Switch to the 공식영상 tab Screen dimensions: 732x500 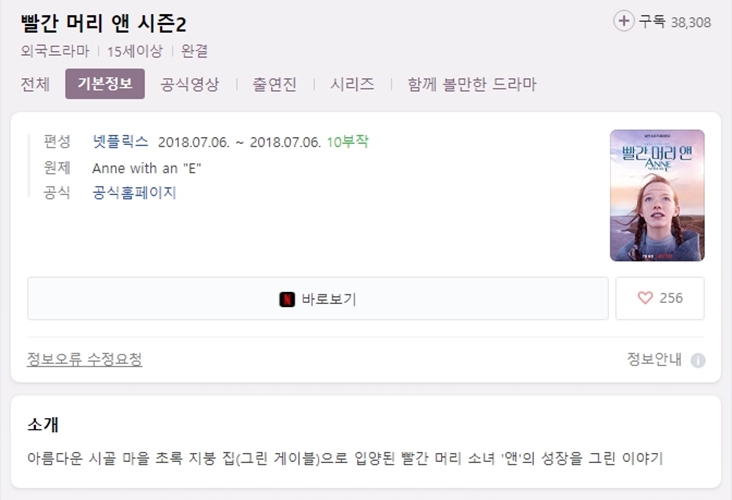click(190, 84)
